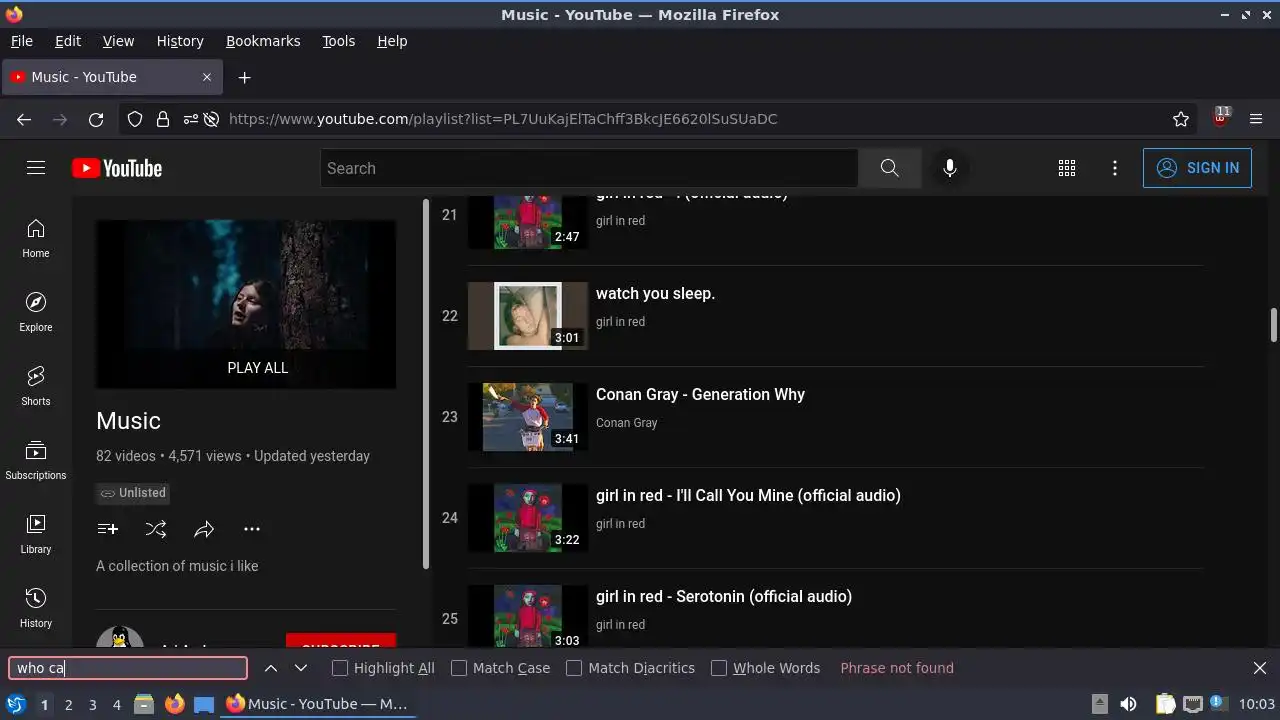The height and width of the screenshot is (720, 1280).
Task: Go back in Firefox
Action: coord(24,119)
